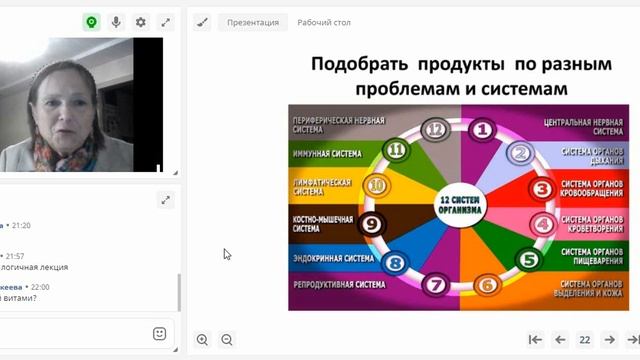Click the slide number 22 field

[585, 340]
